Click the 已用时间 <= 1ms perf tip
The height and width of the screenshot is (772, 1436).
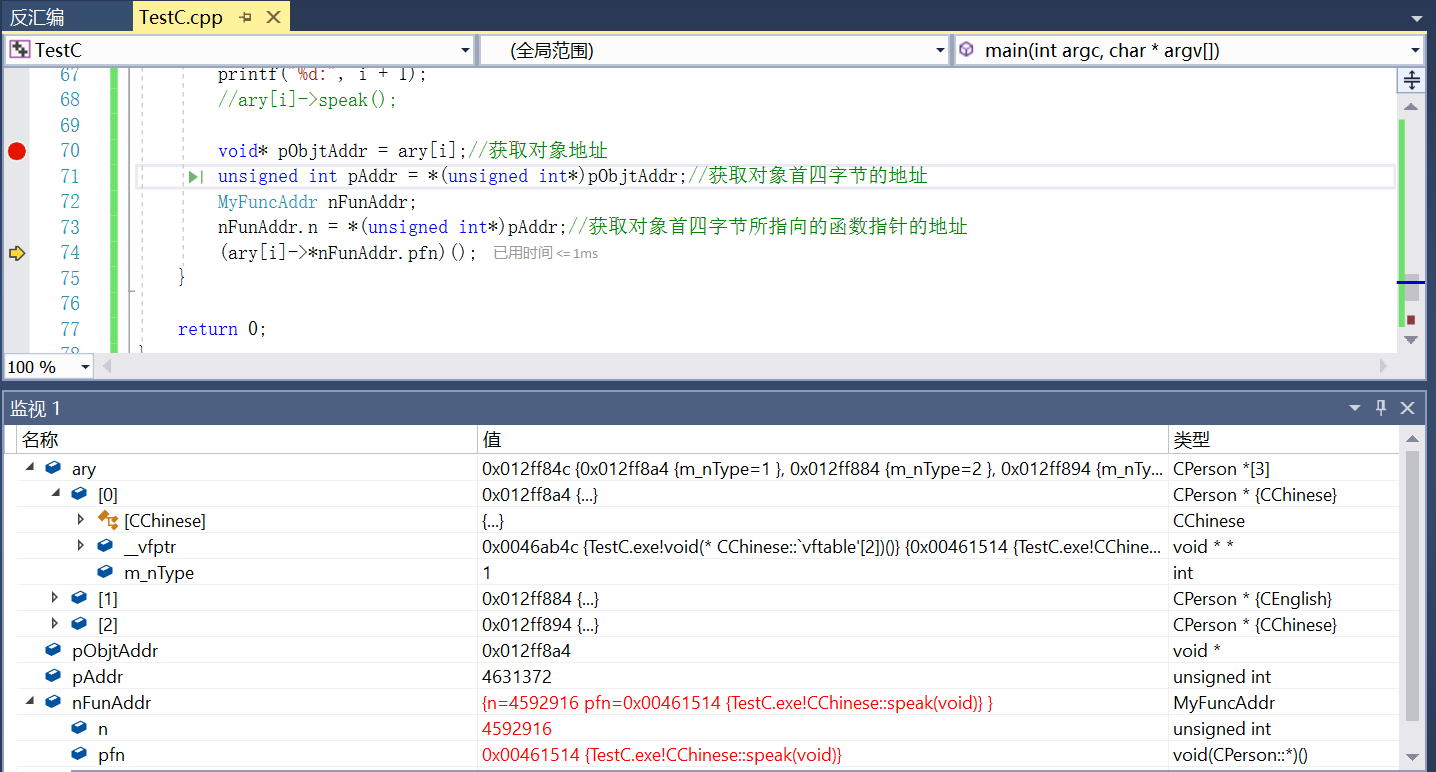(x=546, y=253)
